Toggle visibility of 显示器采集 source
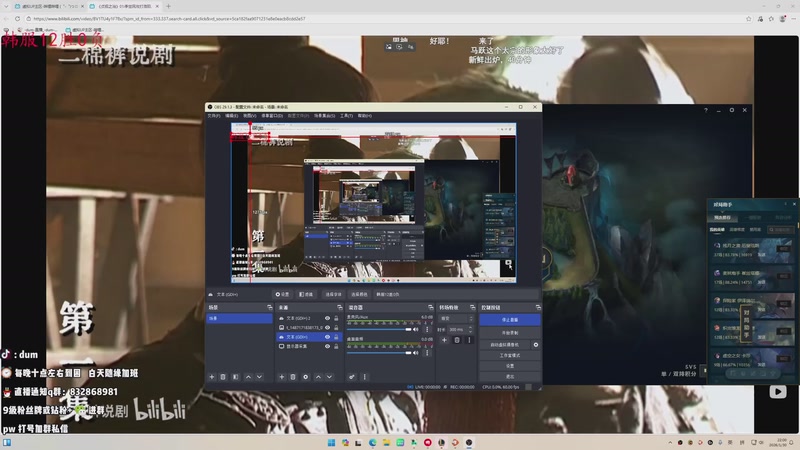 327,346
